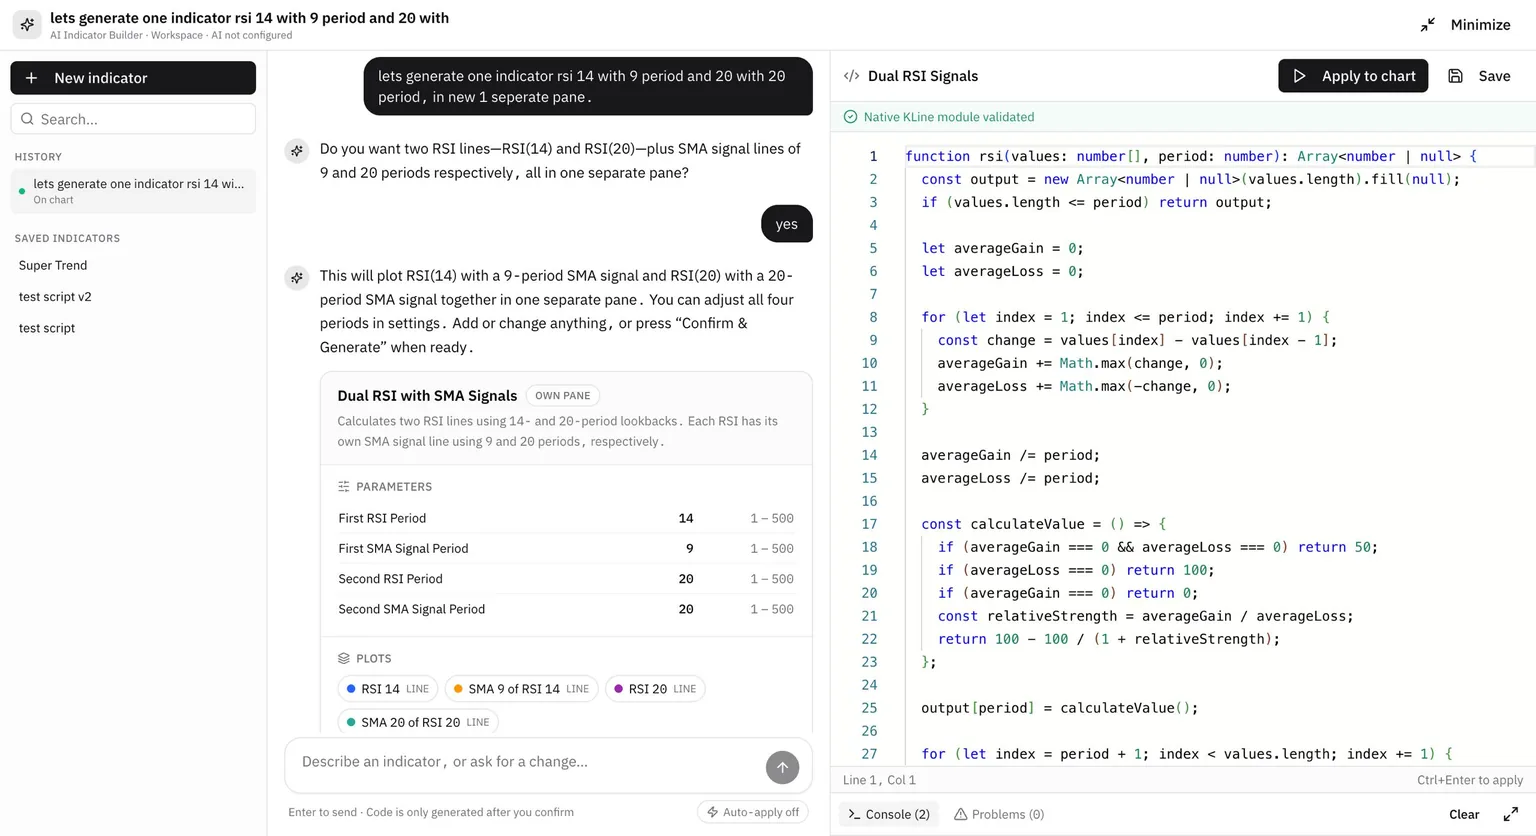This screenshot has width=1536, height=836.
Task: Click the AI avatar beside the first assistant reply
Action: pos(296,151)
